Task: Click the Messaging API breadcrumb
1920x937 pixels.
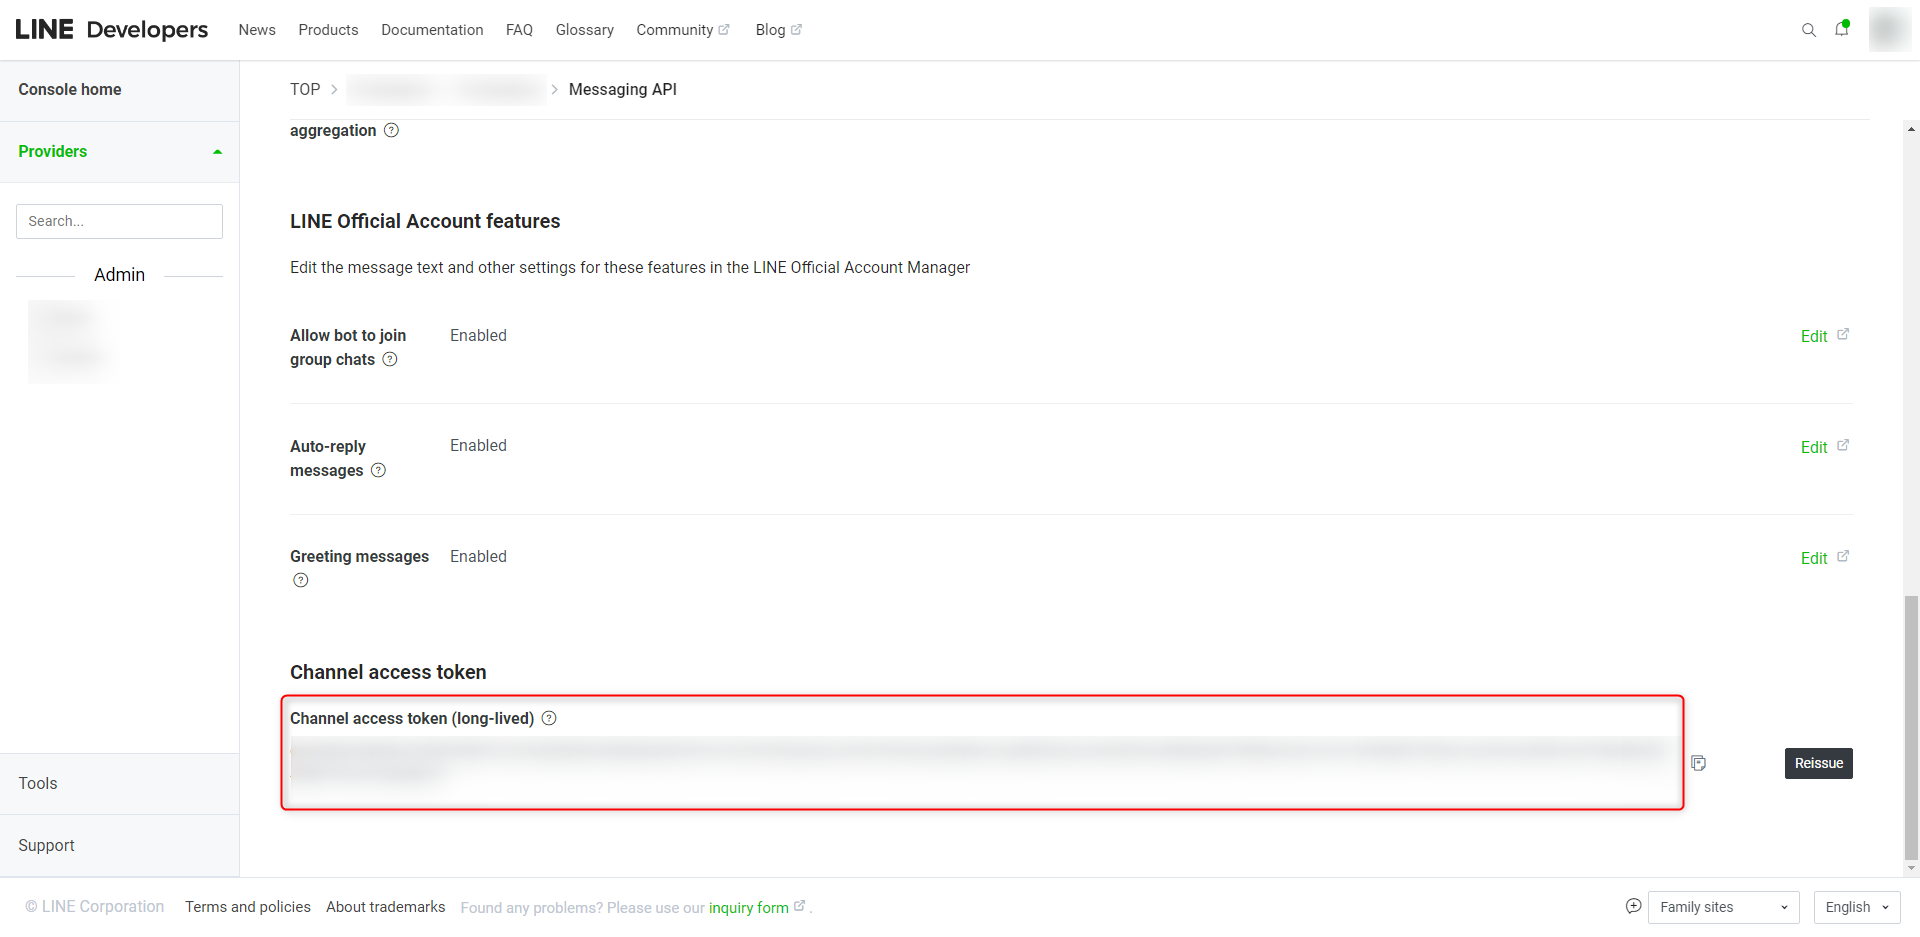Action: [623, 89]
